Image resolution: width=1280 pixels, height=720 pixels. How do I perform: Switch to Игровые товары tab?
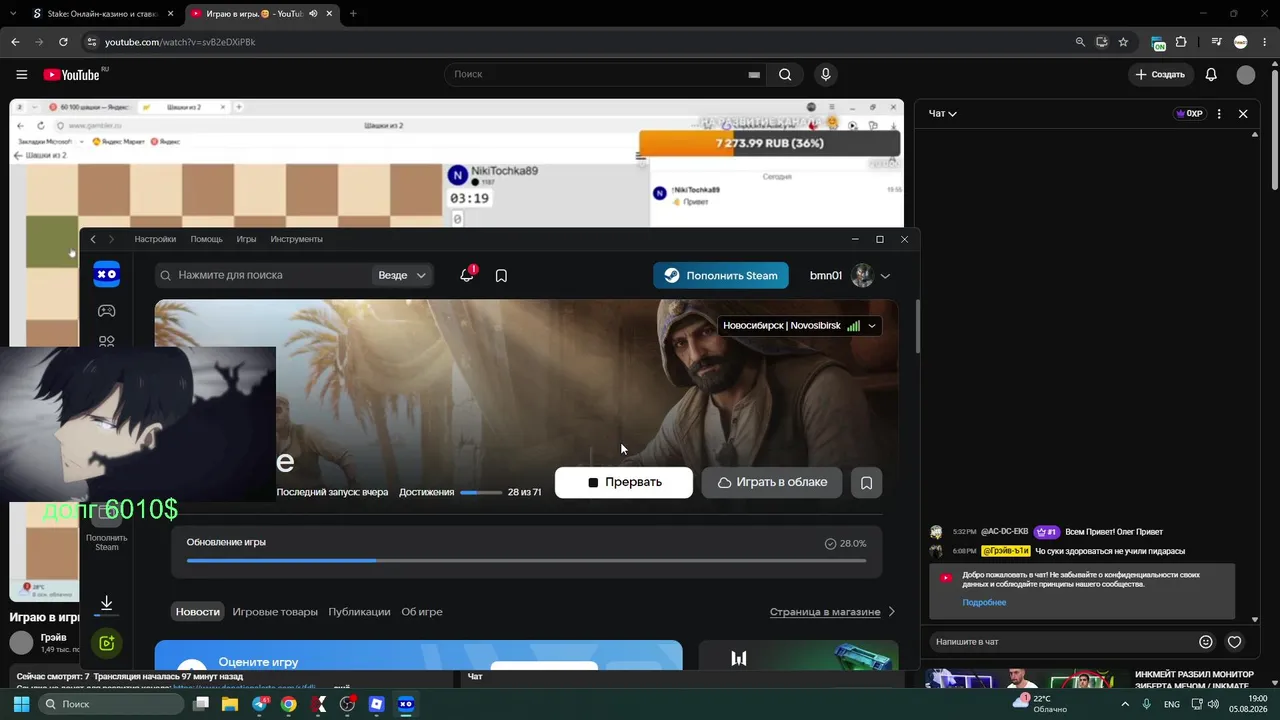pyautogui.click(x=275, y=612)
